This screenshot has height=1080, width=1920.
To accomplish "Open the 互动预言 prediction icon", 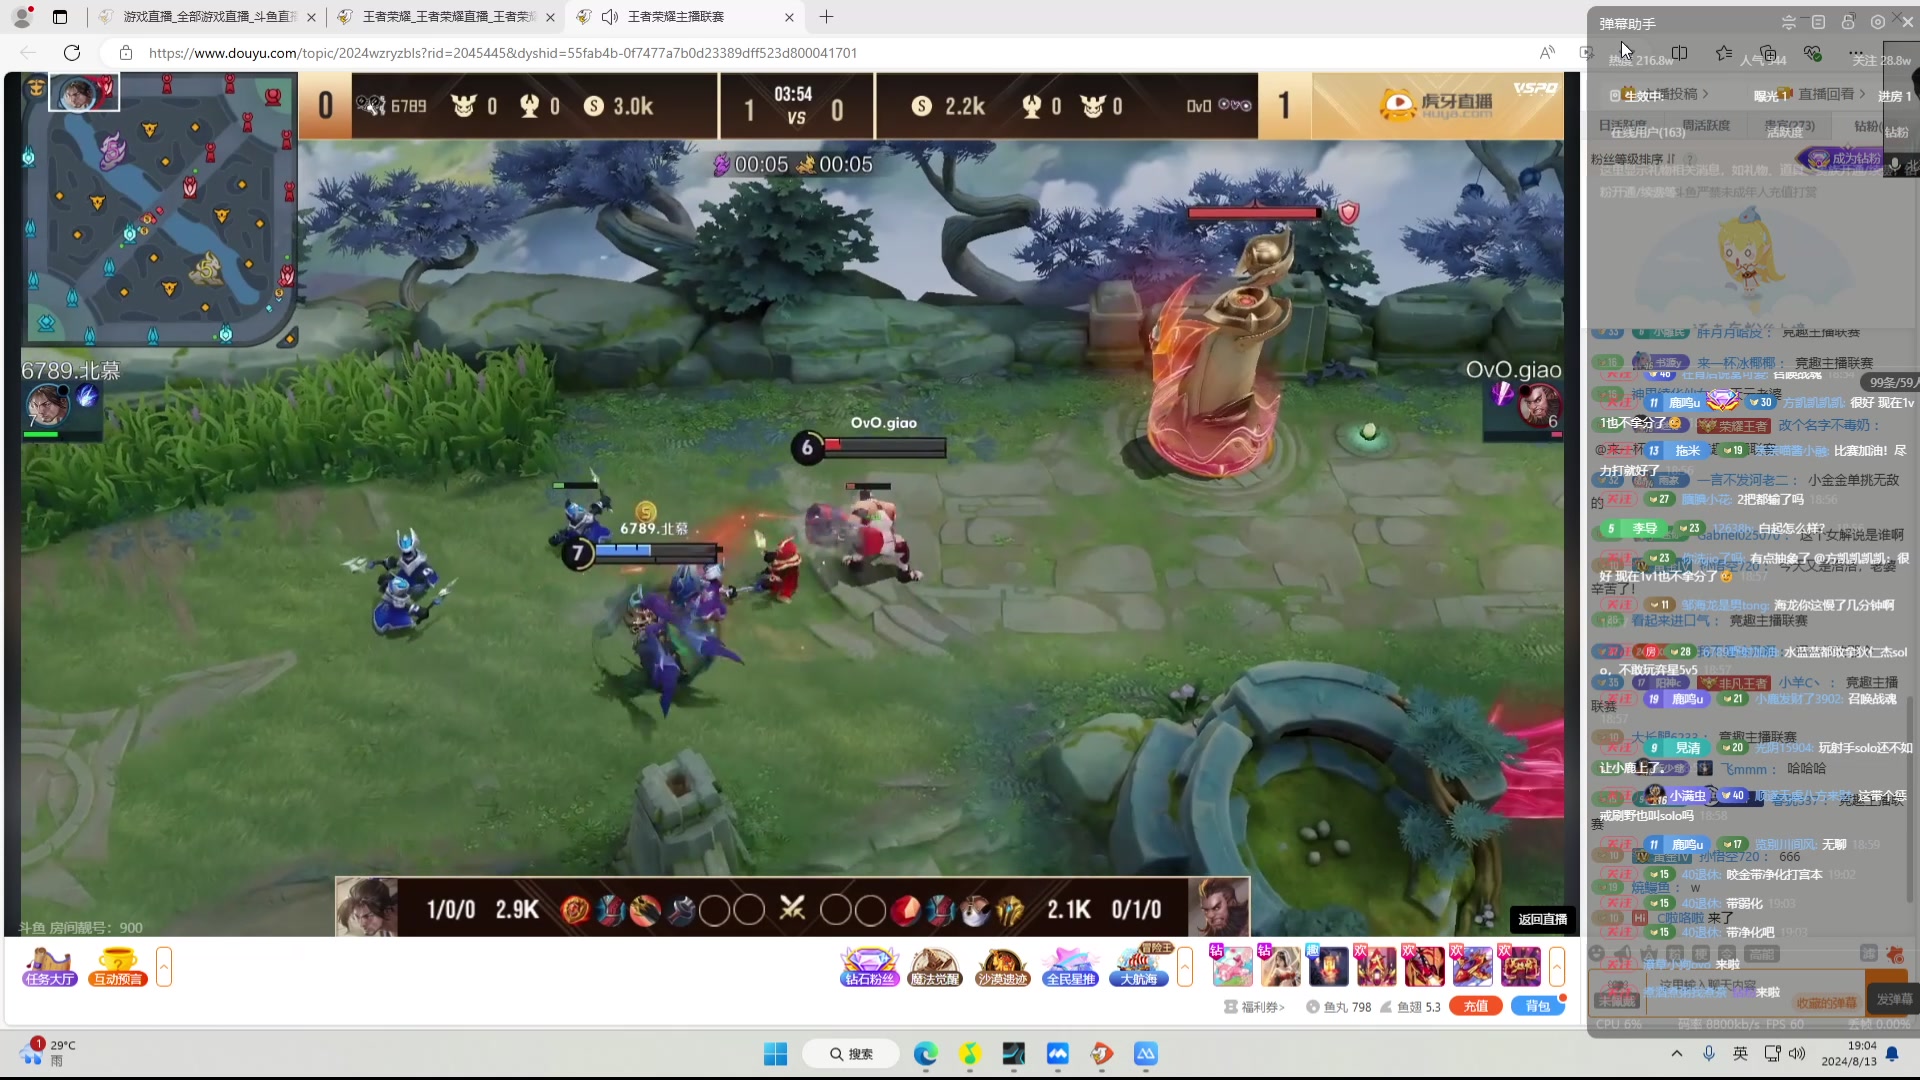I will click(x=118, y=967).
